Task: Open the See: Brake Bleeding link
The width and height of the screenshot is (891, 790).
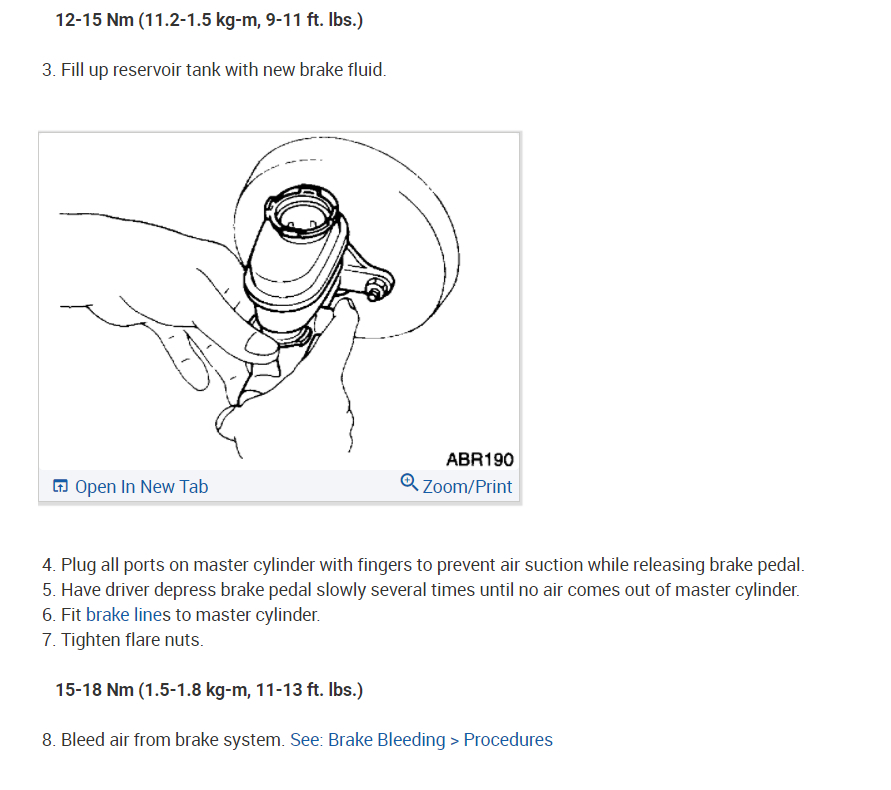Action: click(x=368, y=740)
